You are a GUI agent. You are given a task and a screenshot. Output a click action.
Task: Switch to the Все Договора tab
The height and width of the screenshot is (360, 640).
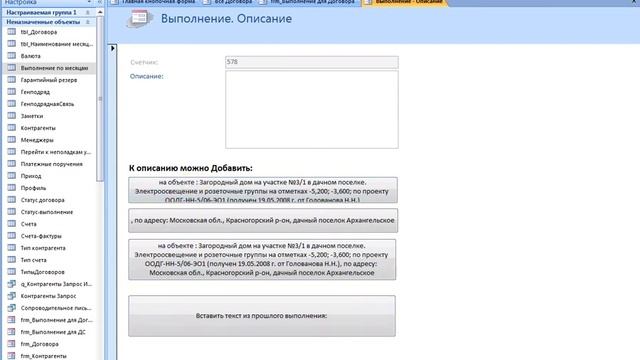tap(229, 2)
